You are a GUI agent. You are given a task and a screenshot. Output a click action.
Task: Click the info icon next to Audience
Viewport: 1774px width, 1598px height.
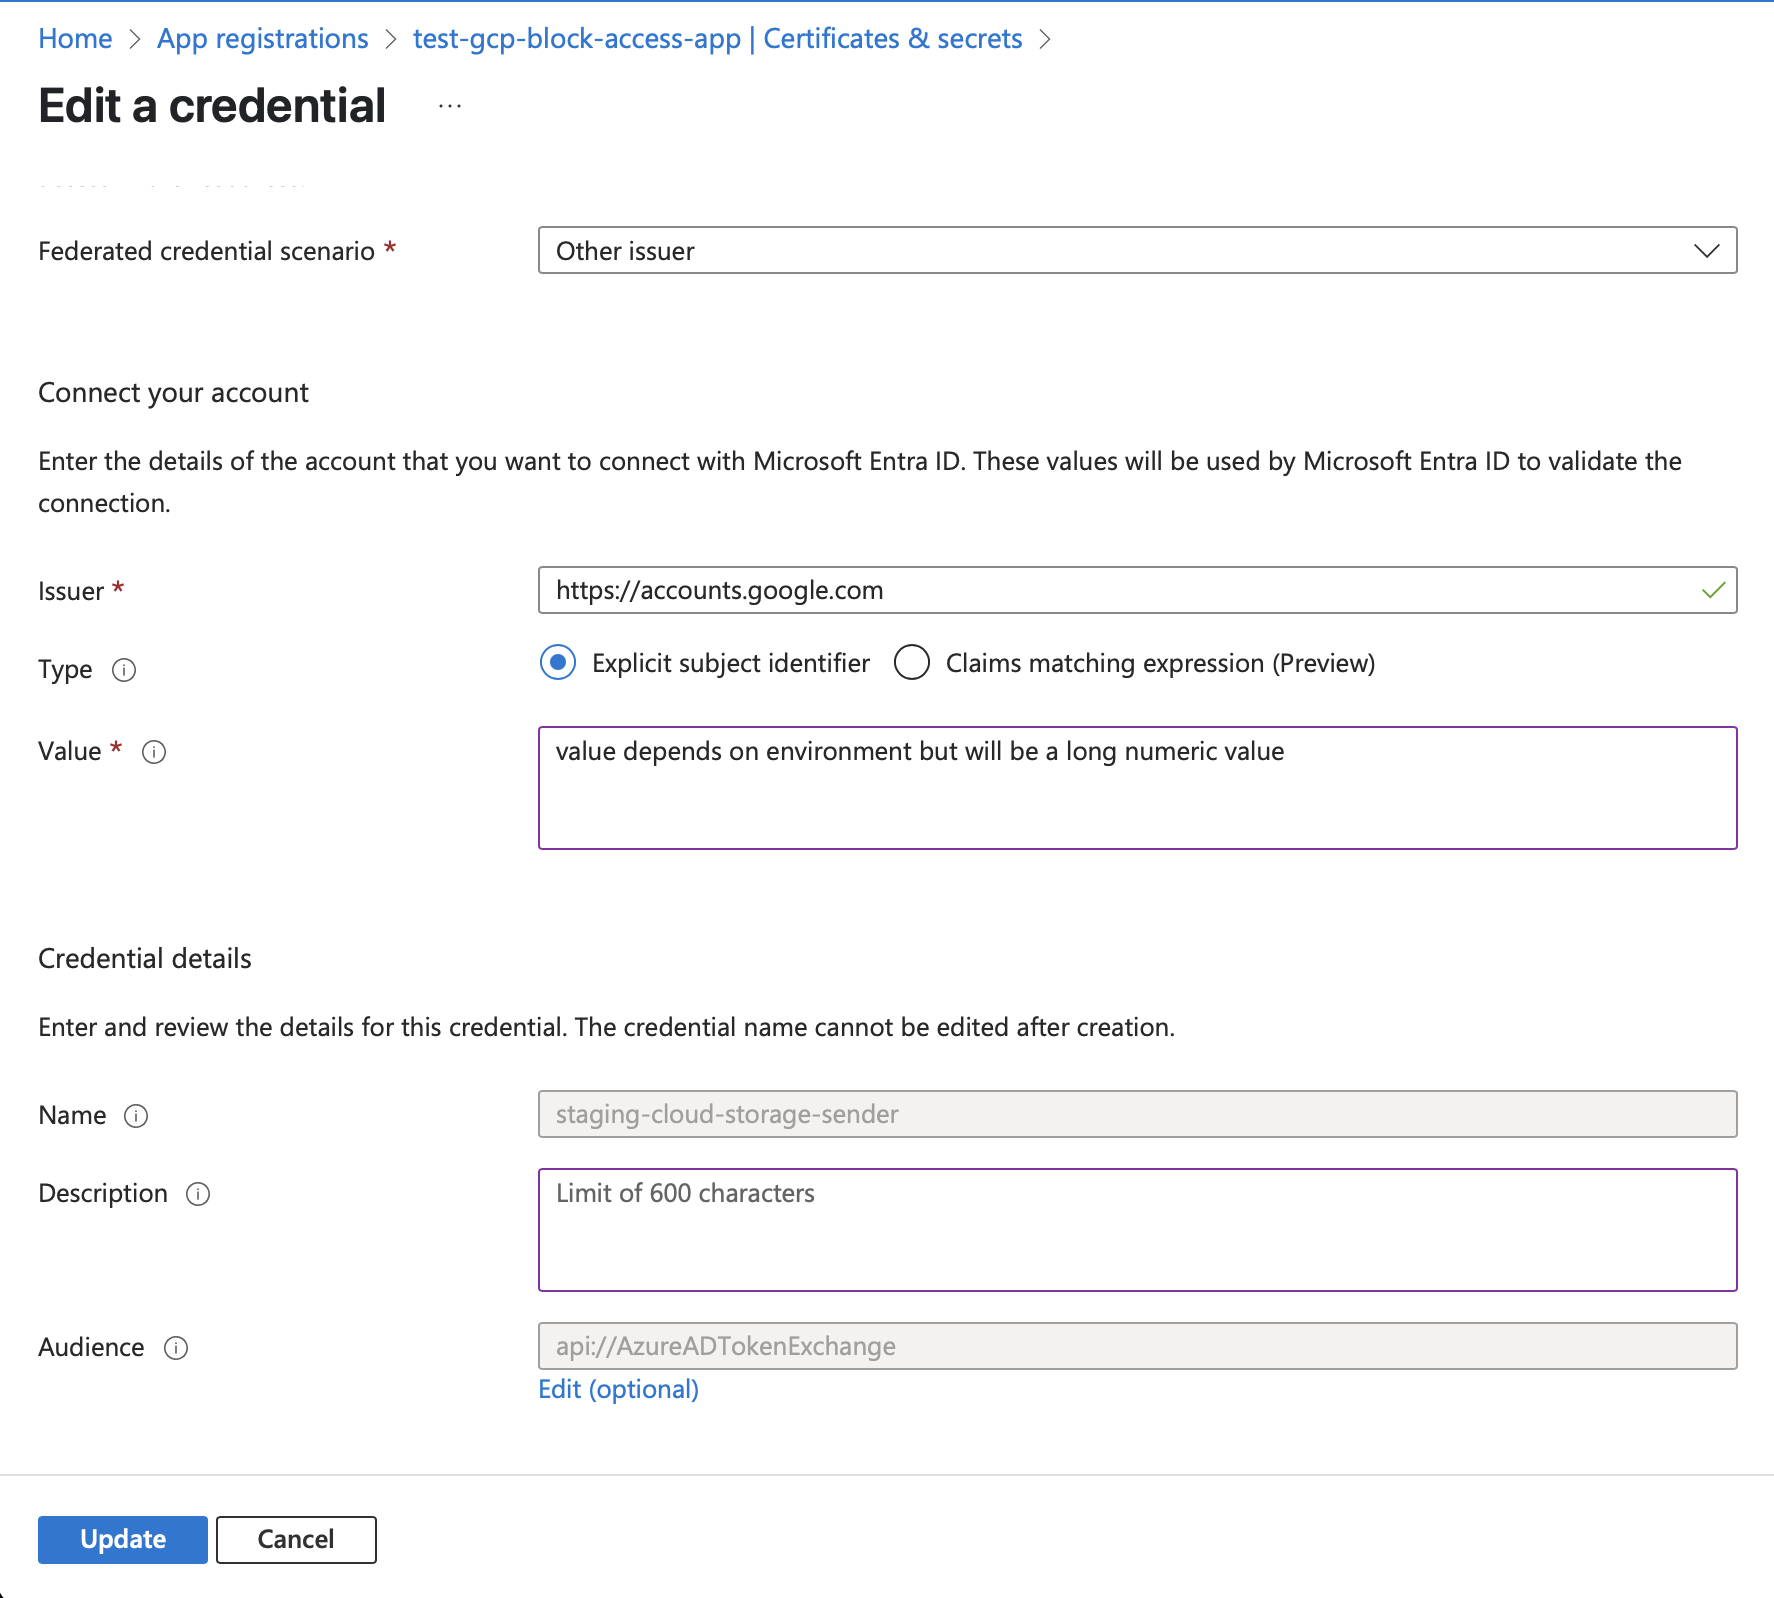(177, 1348)
